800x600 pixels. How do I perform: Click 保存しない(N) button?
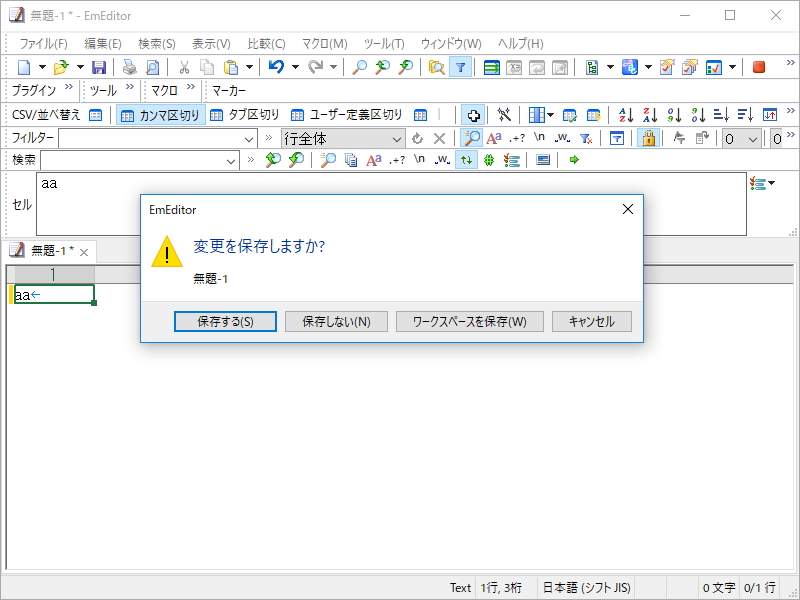(336, 321)
